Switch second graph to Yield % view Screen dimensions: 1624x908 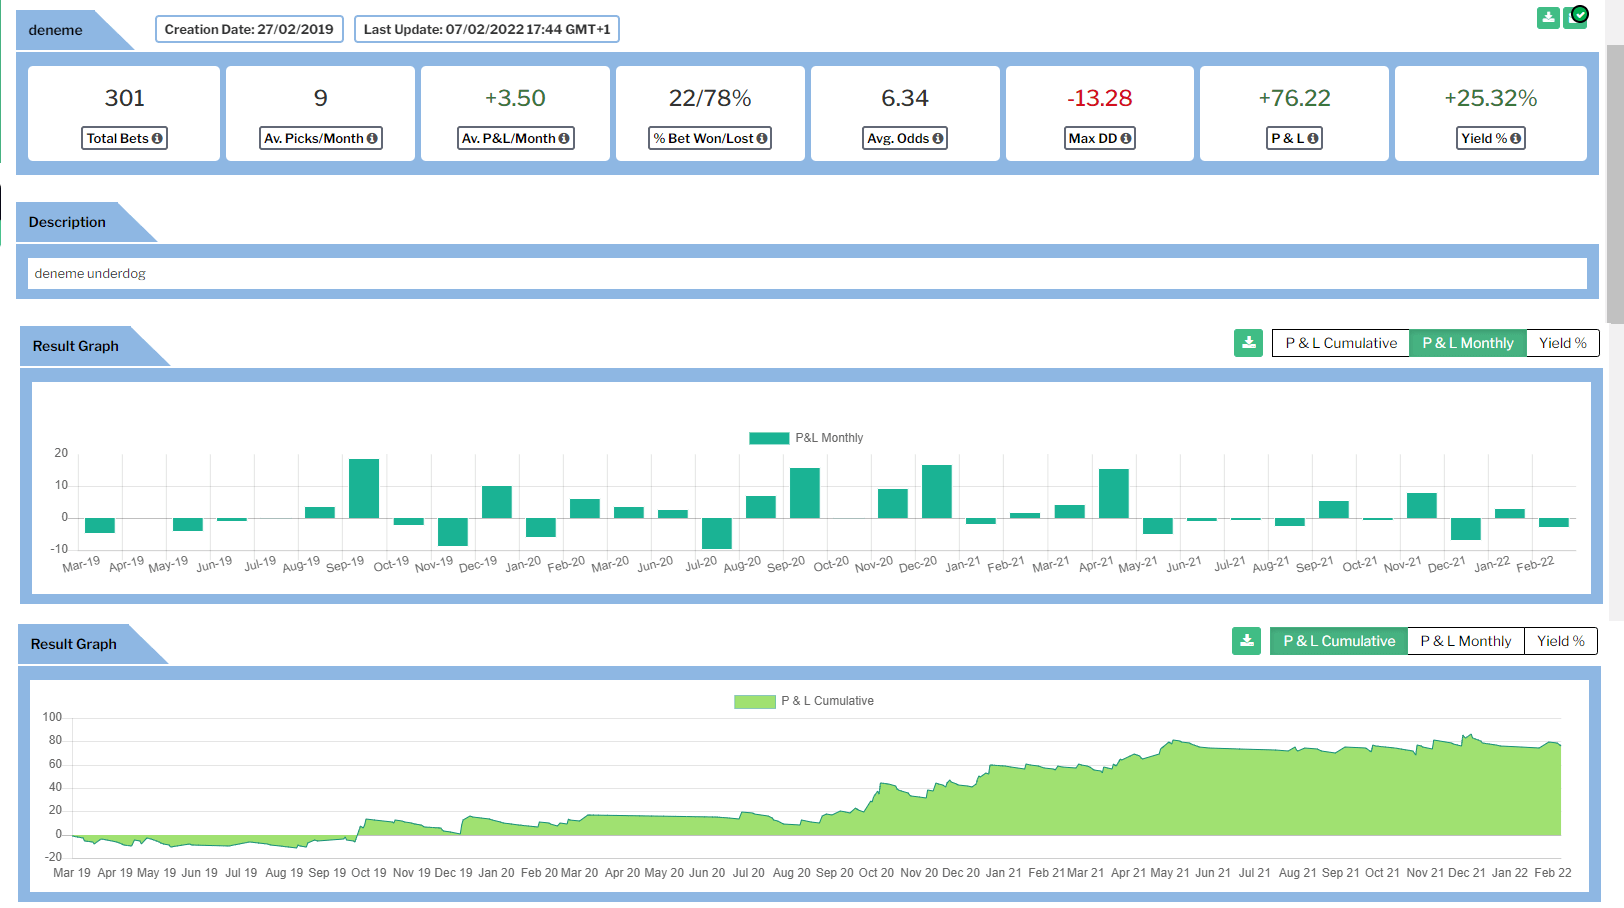point(1560,641)
